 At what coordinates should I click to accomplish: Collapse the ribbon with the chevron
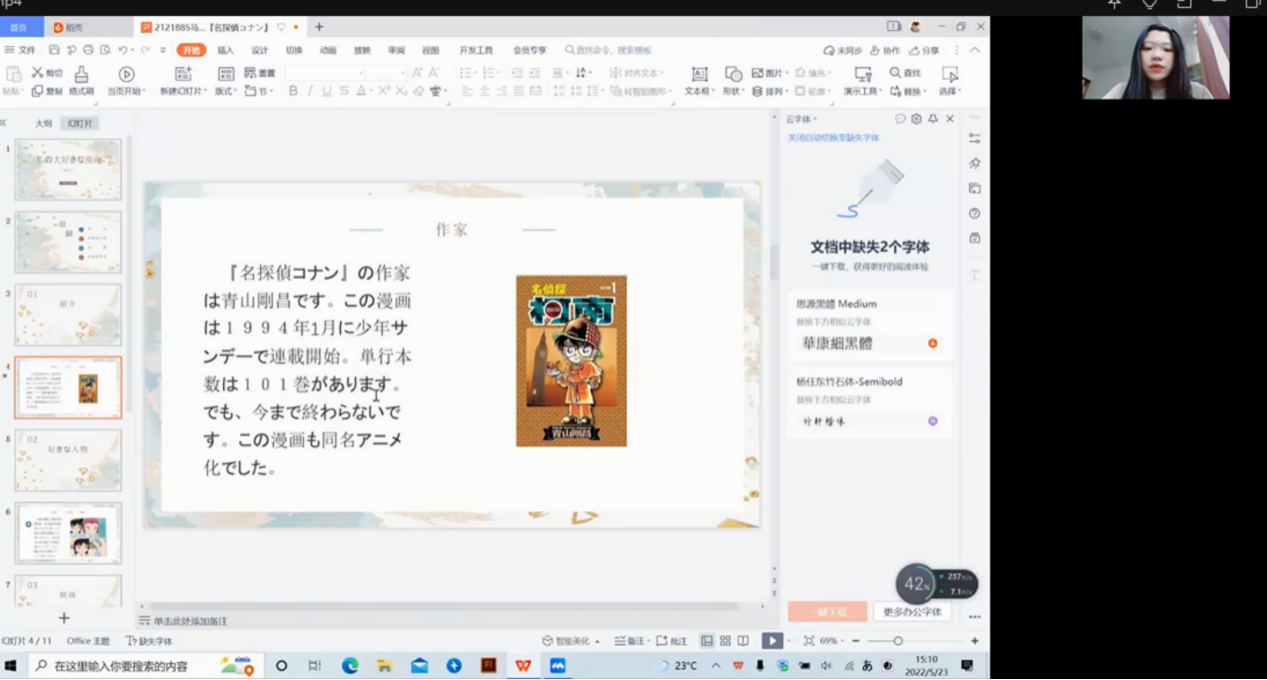(x=975, y=50)
